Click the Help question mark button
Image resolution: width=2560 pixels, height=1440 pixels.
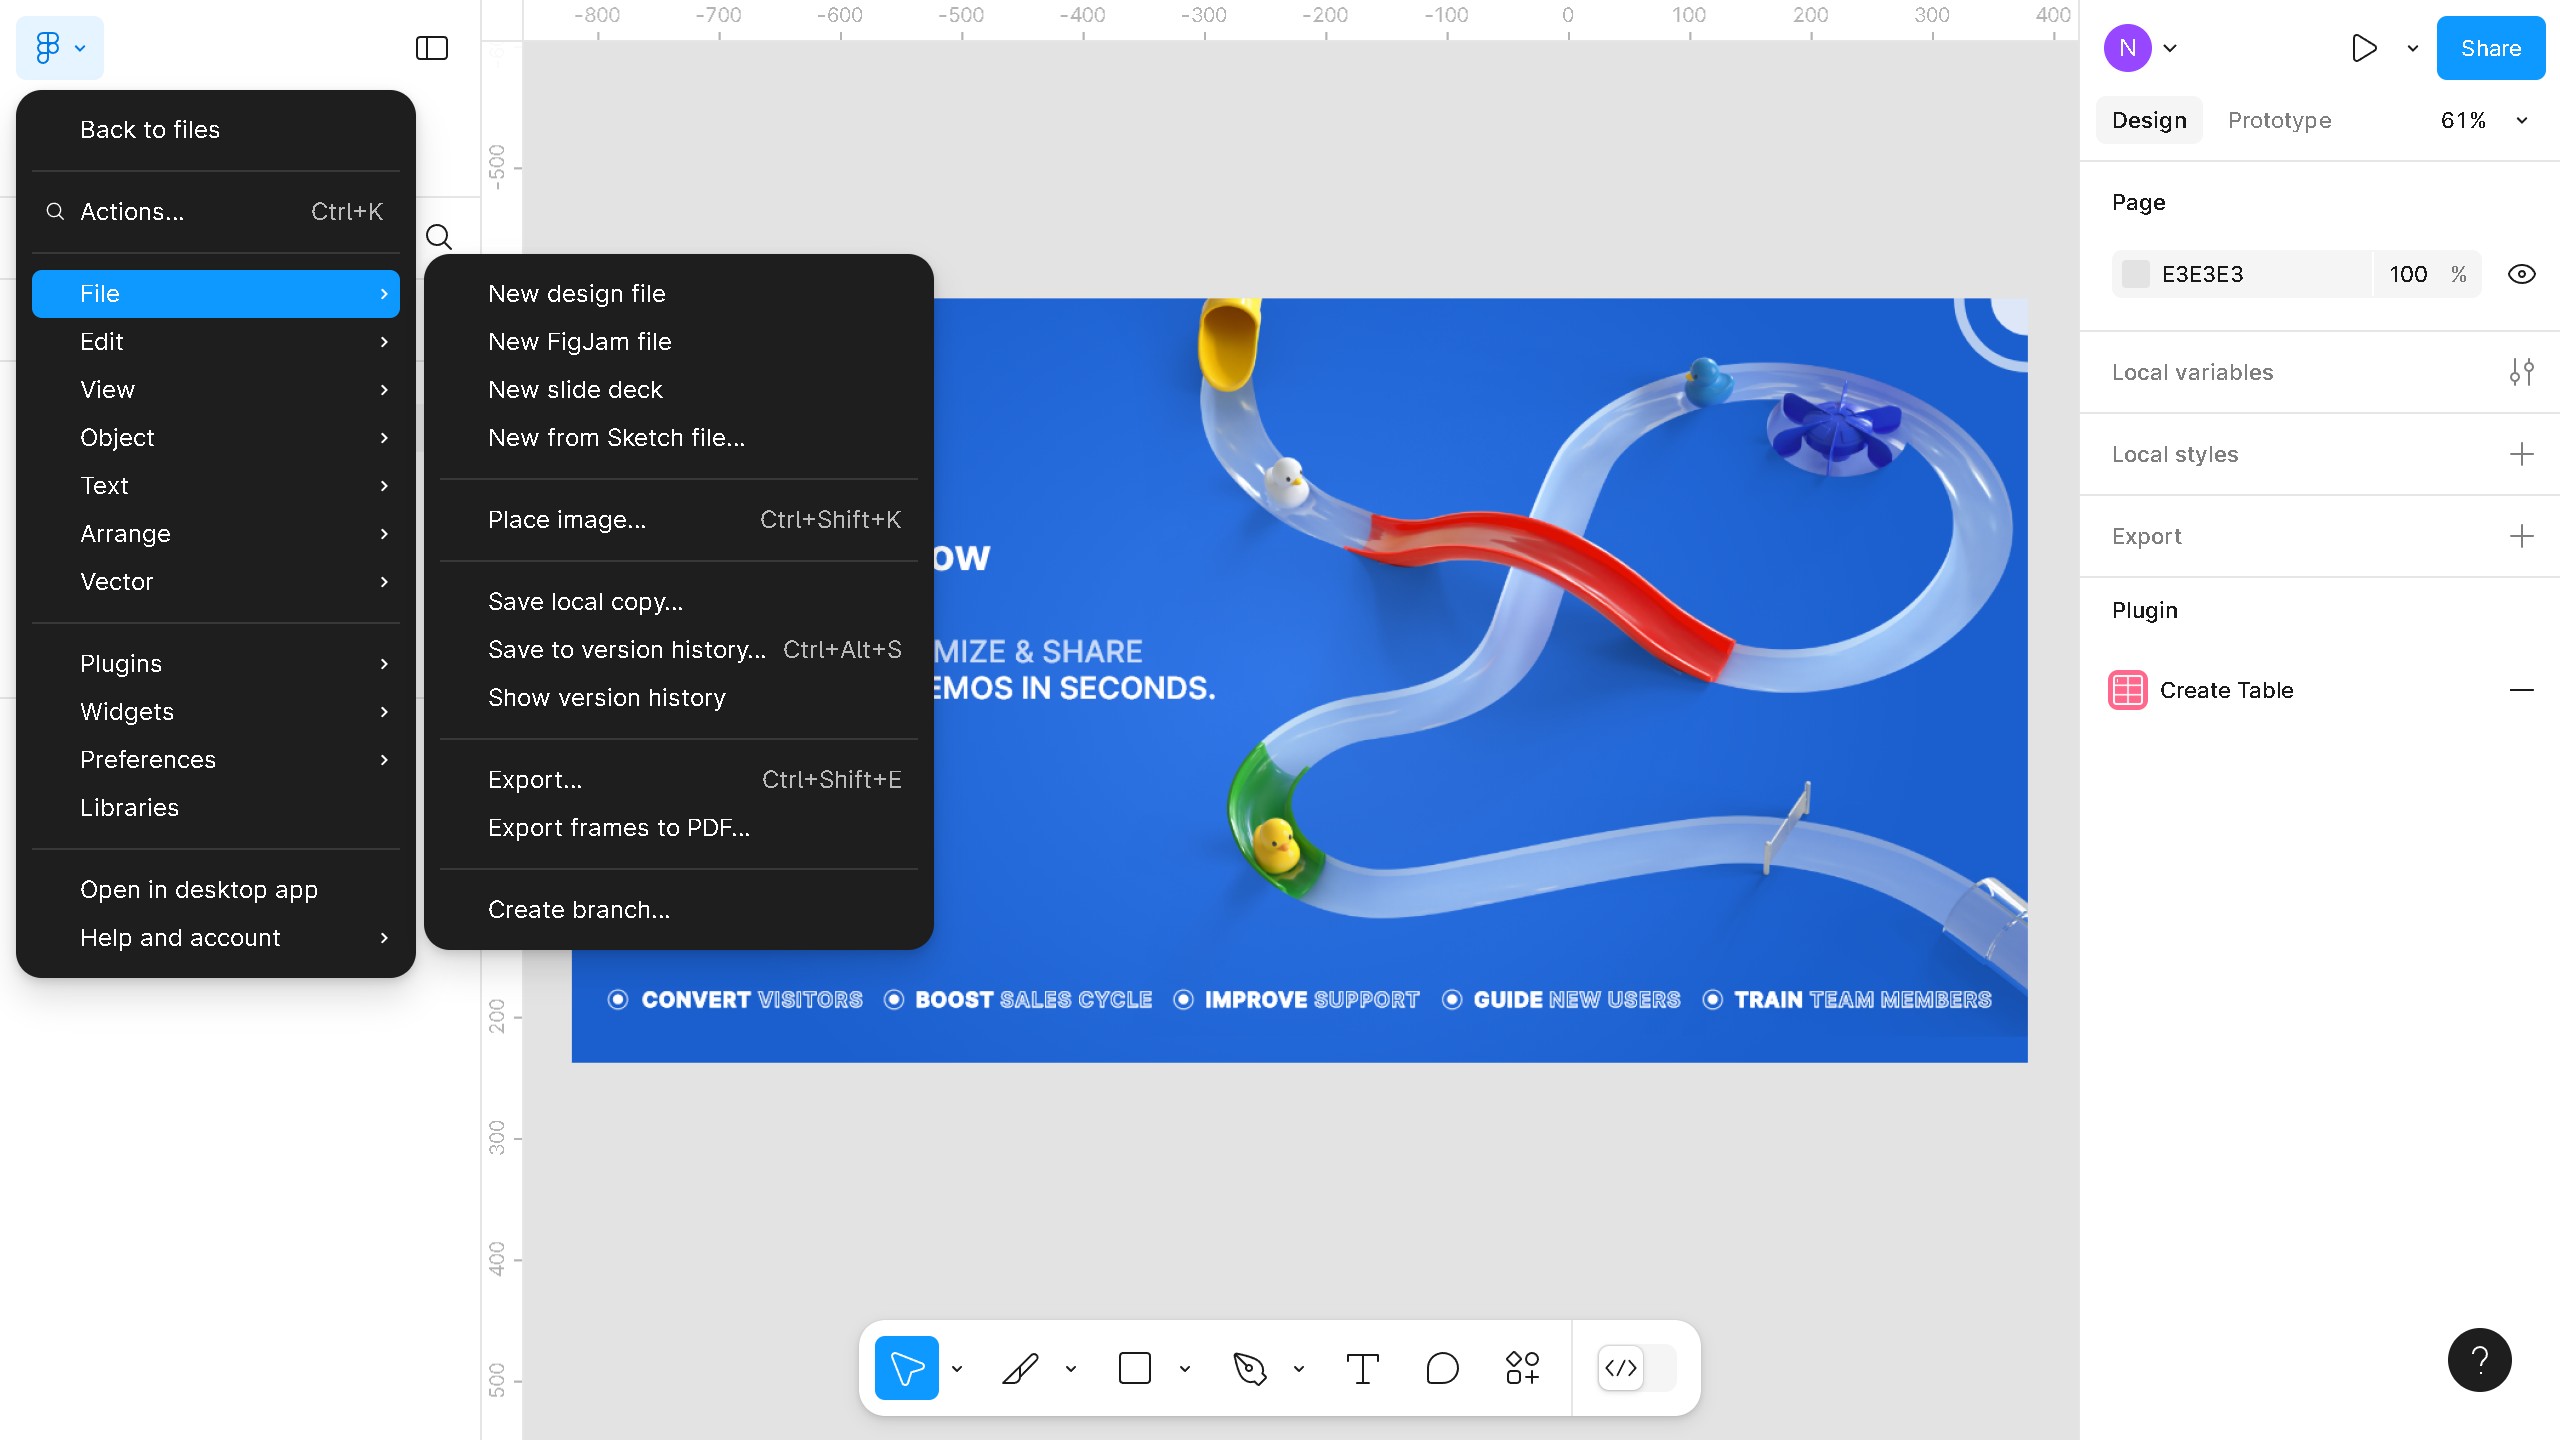2479,1360
